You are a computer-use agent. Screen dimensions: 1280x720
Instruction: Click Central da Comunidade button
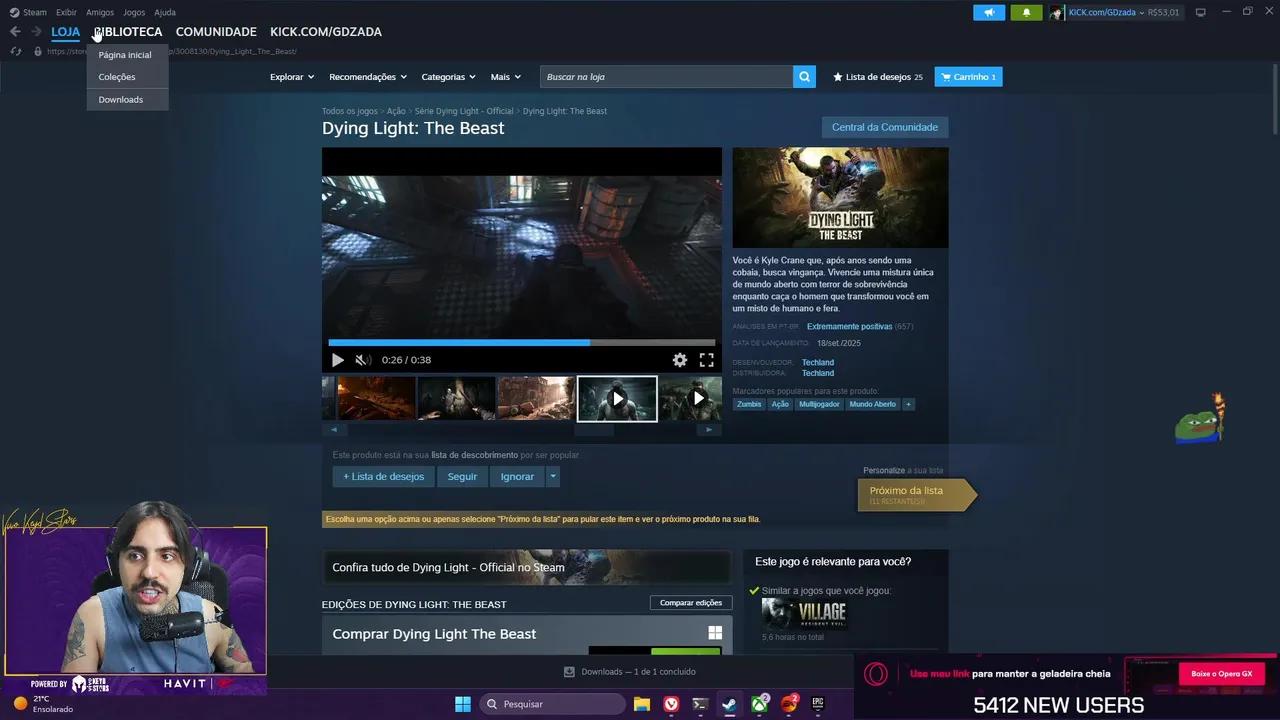coord(885,127)
